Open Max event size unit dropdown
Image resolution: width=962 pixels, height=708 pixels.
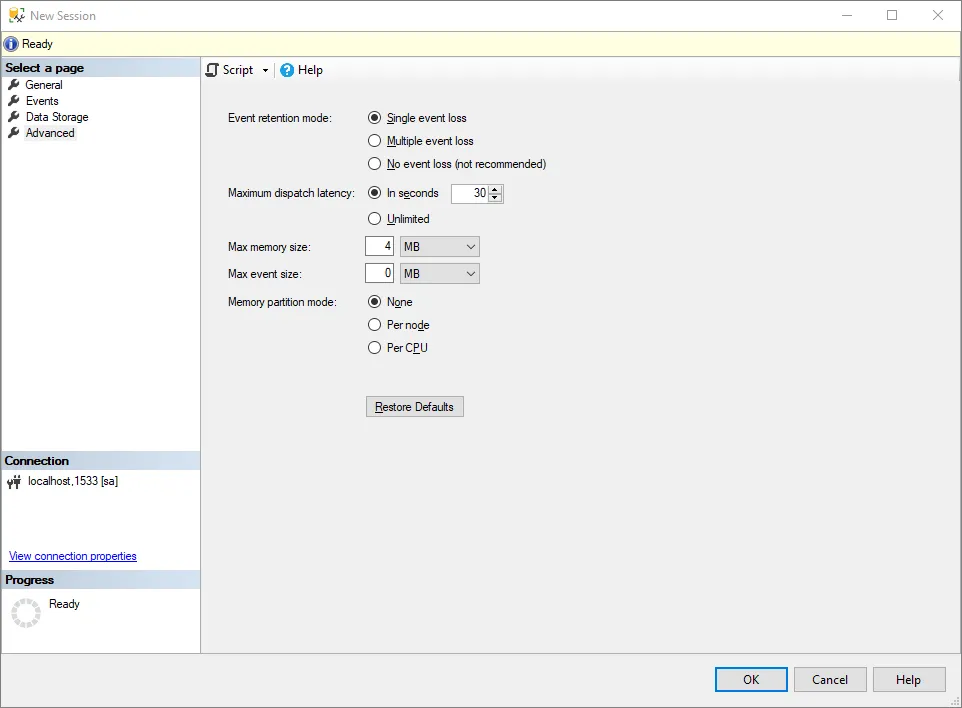click(440, 274)
